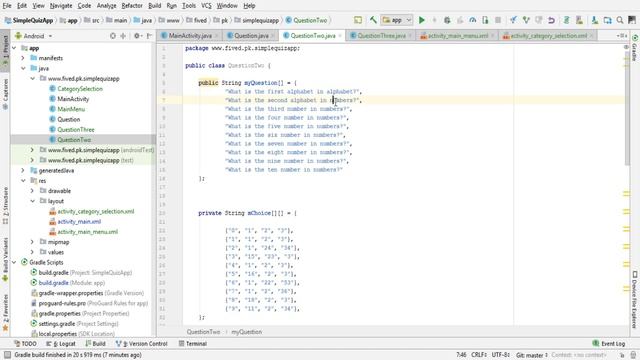Open the VCS menu
The image size is (640, 360).
[x=207, y=6]
